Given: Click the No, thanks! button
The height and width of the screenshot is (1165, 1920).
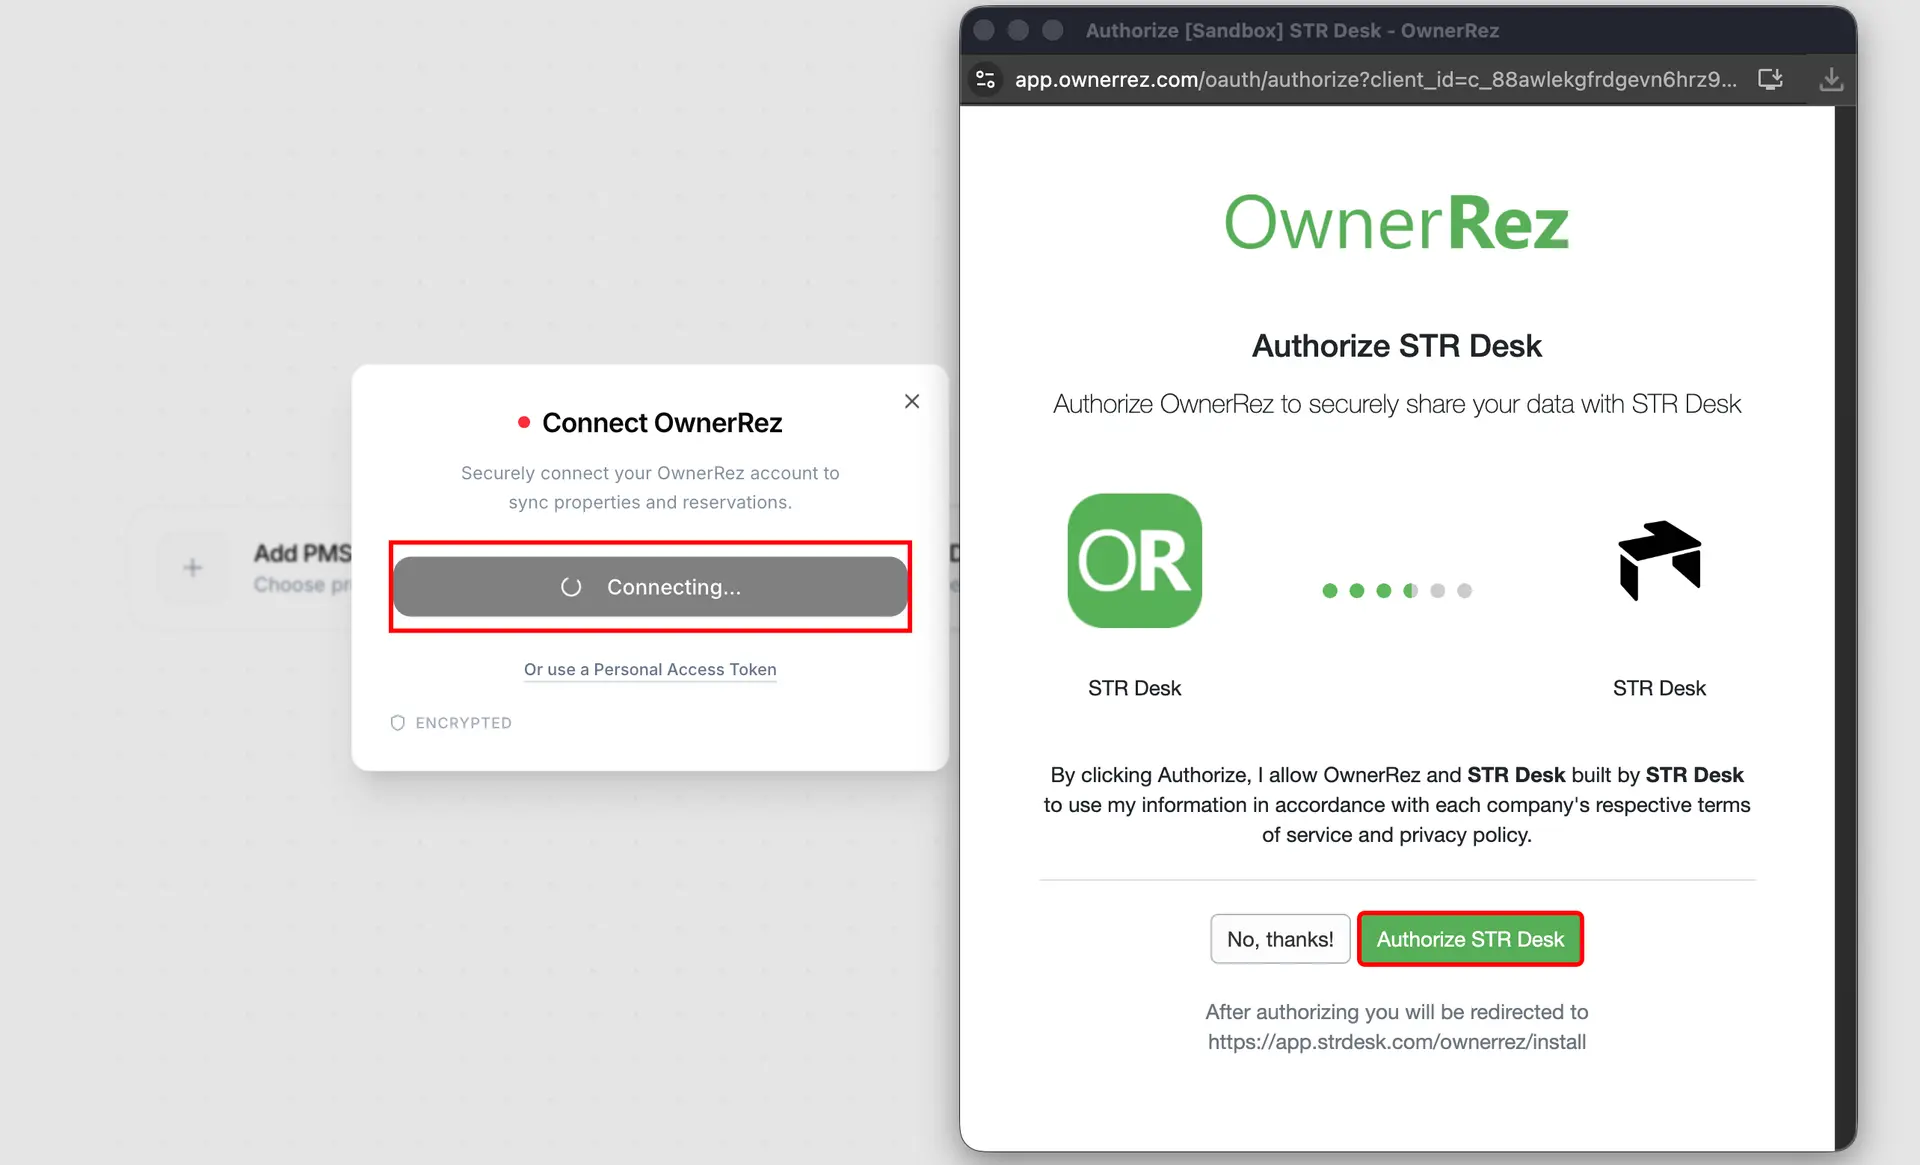Looking at the screenshot, I should pyautogui.click(x=1280, y=939).
